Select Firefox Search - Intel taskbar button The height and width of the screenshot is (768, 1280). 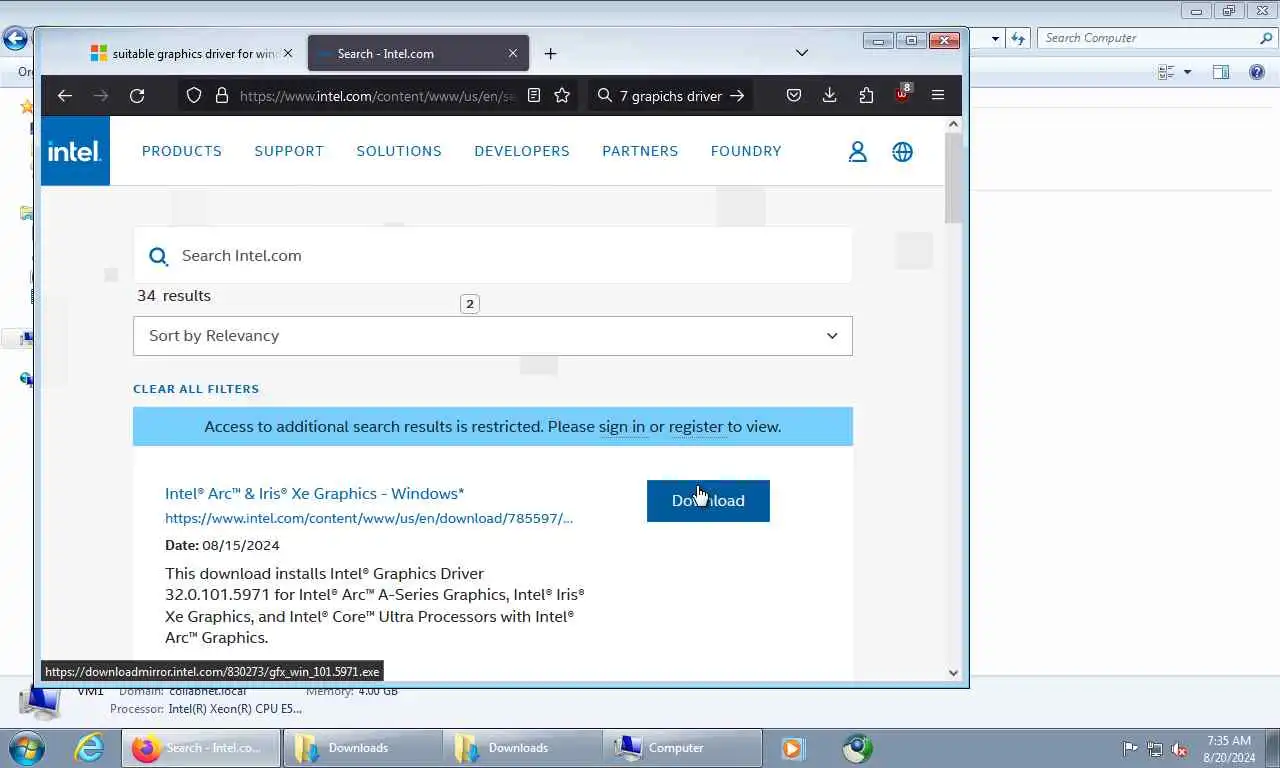(x=201, y=748)
